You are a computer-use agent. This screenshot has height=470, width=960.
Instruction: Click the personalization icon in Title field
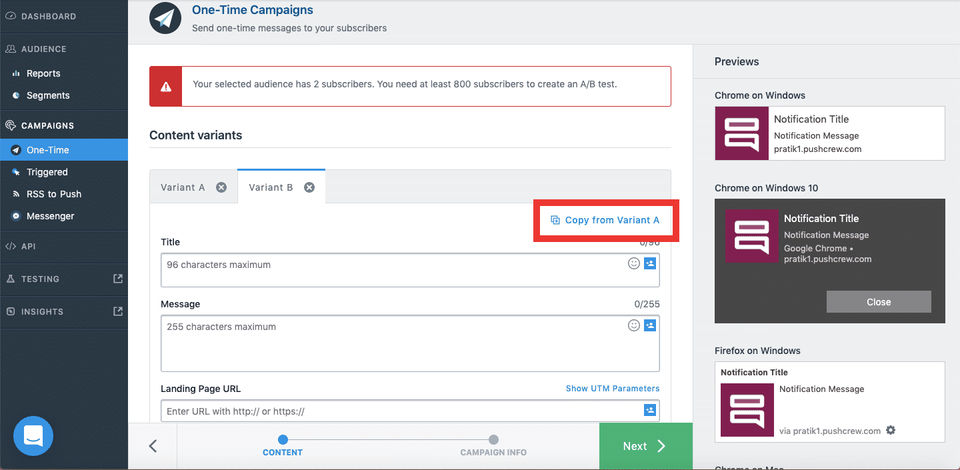[x=650, y=264]
